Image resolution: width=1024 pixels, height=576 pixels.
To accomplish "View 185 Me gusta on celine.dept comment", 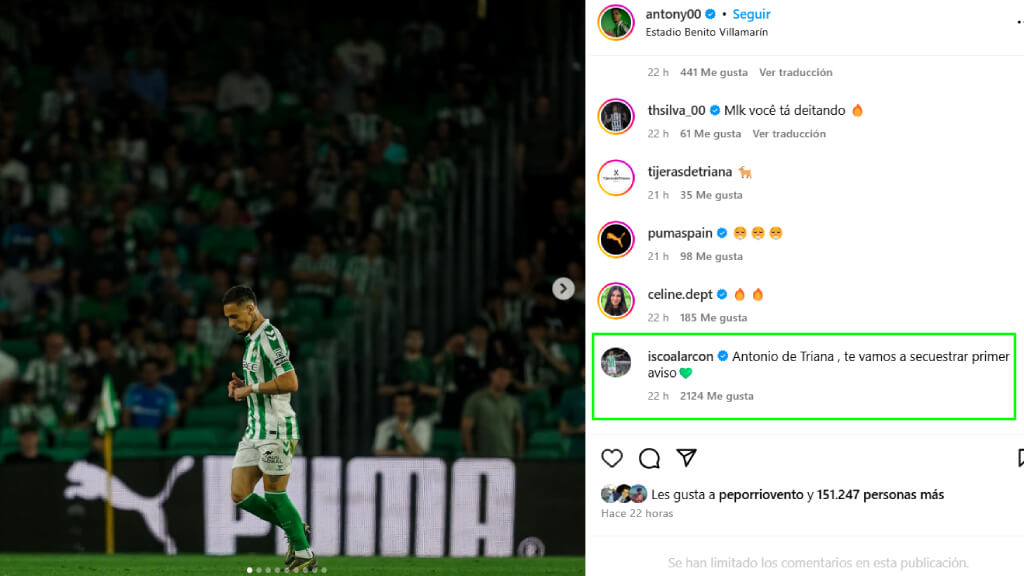I will pos(713,318).
